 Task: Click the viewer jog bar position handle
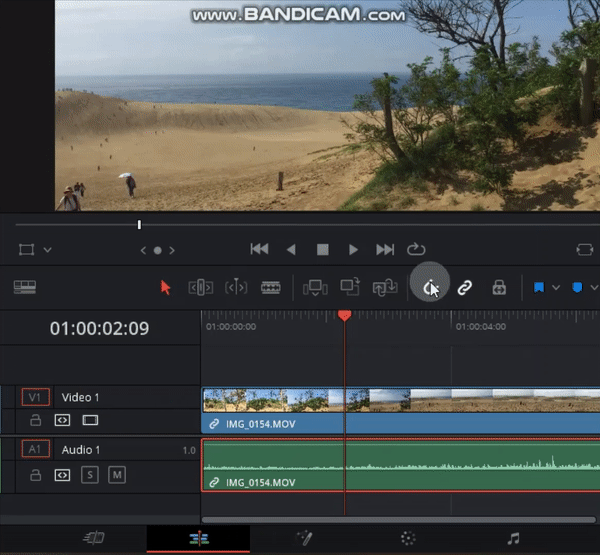click(139, 225)
